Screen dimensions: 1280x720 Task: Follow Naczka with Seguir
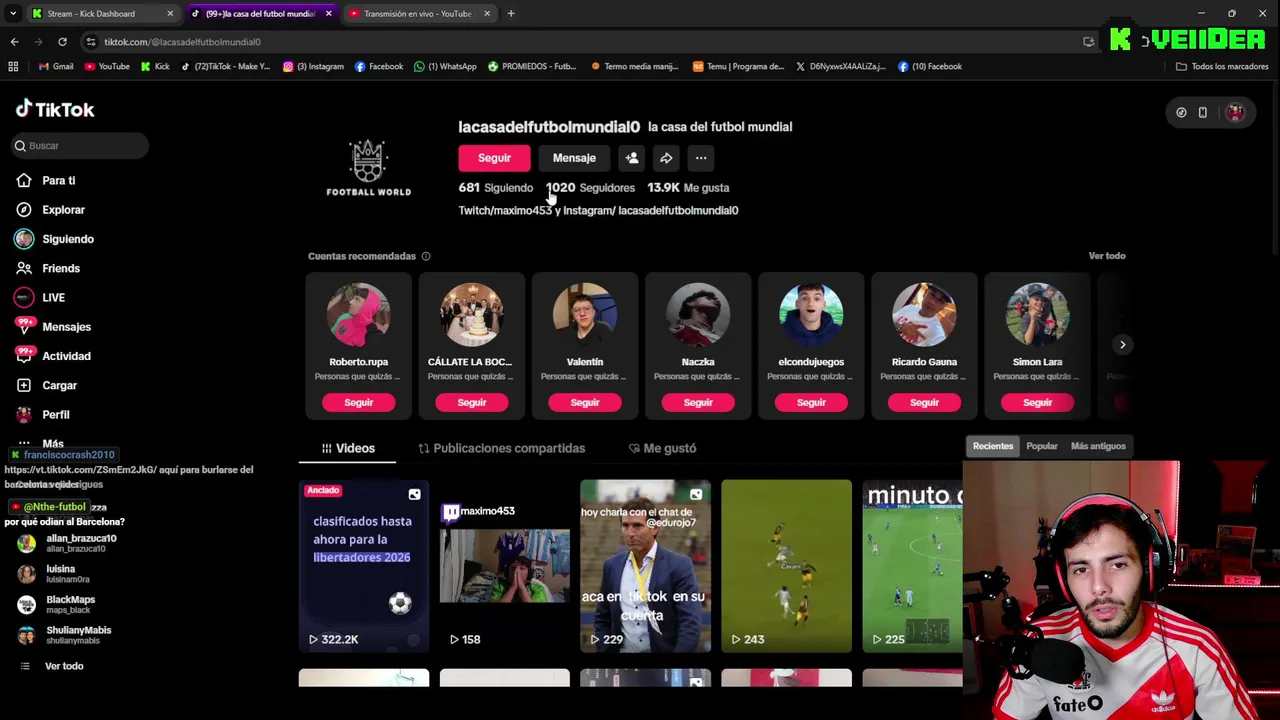698,402
